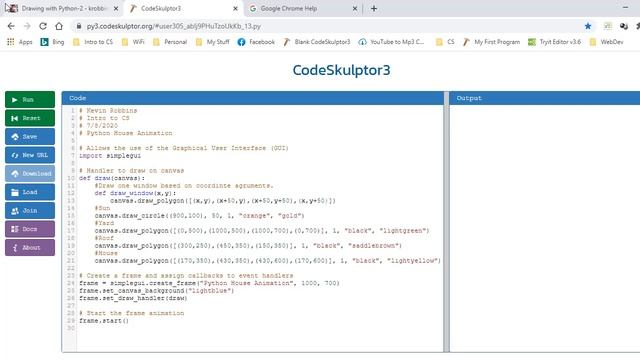640x360 pixels.
Task: Minimize the Chrome window
Action: (x=625, y=8)
